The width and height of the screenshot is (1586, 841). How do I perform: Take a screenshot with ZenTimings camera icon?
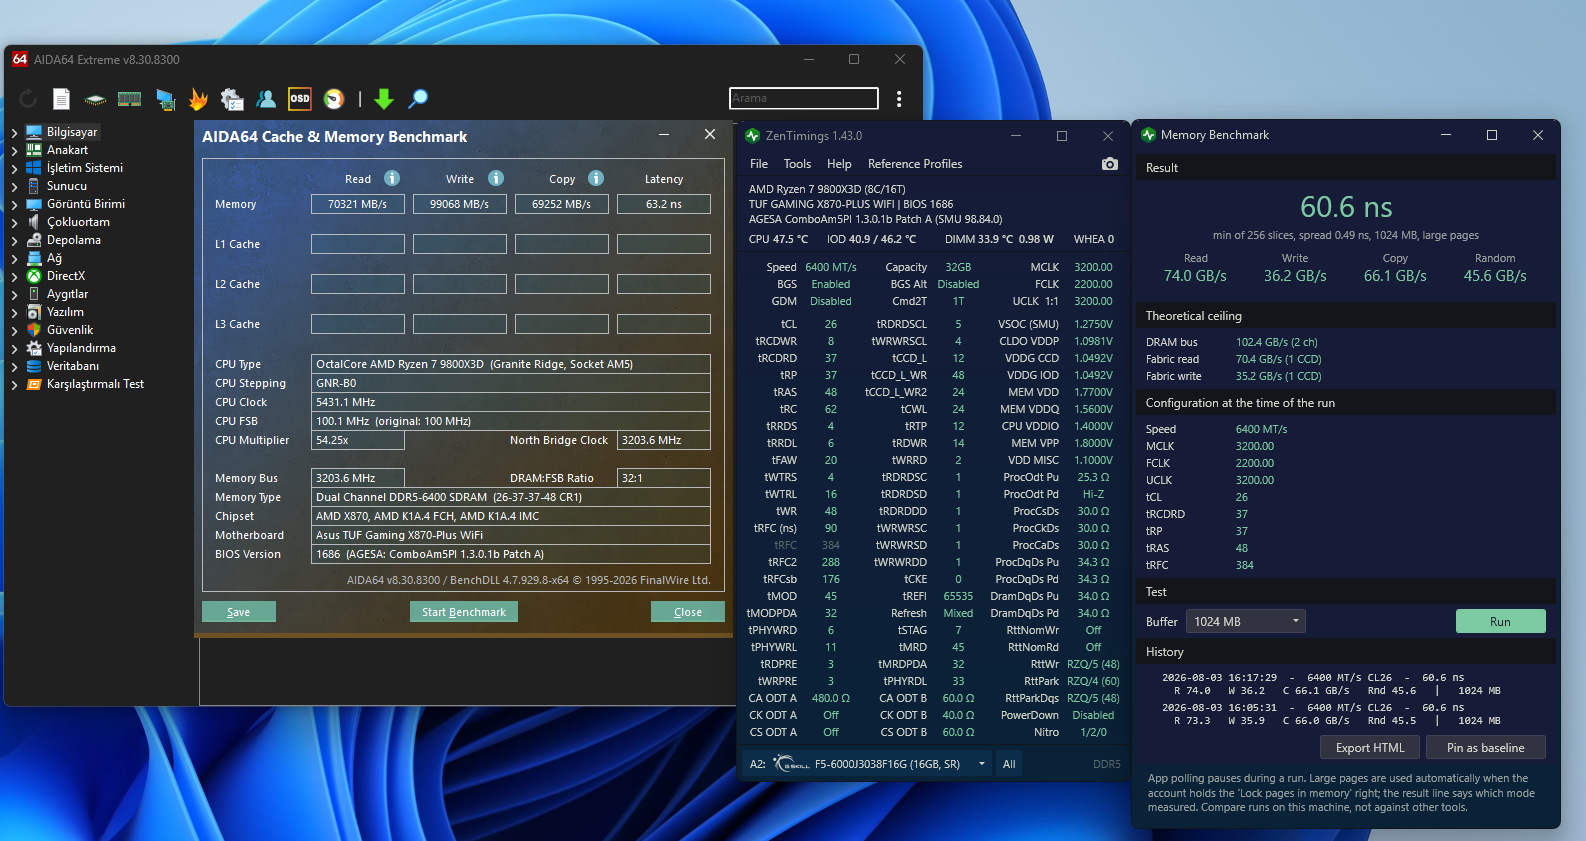click(x=1110, y=164)
